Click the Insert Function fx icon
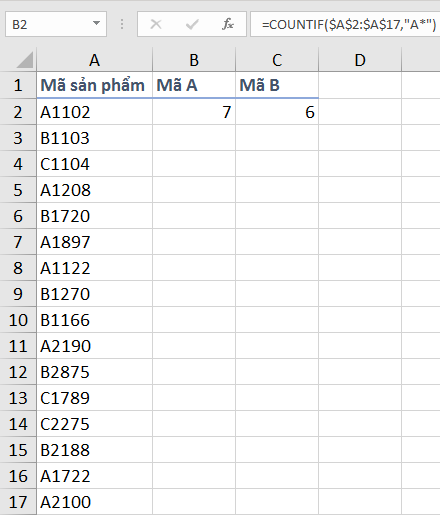440x515 pixels. pos(228,24)
